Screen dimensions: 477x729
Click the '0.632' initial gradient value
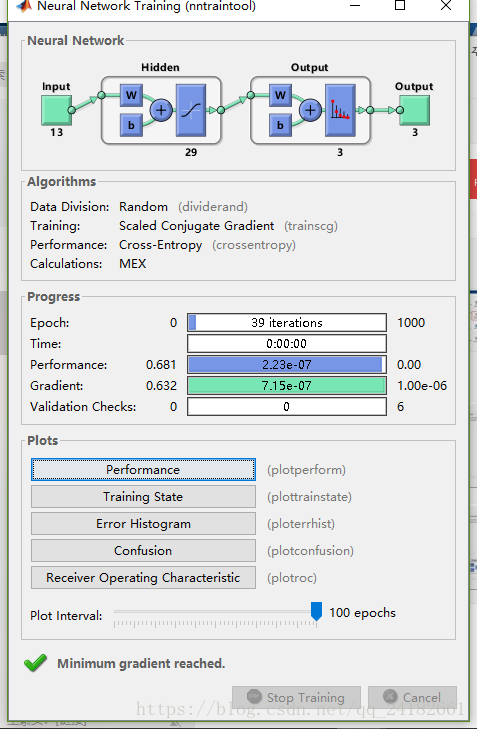click(x=161, y=385)
